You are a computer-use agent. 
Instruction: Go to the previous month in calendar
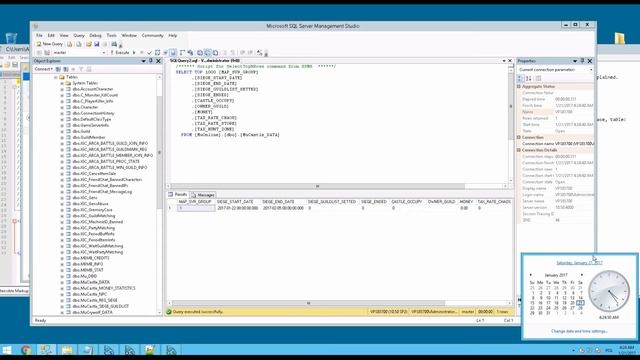point(531,275)
